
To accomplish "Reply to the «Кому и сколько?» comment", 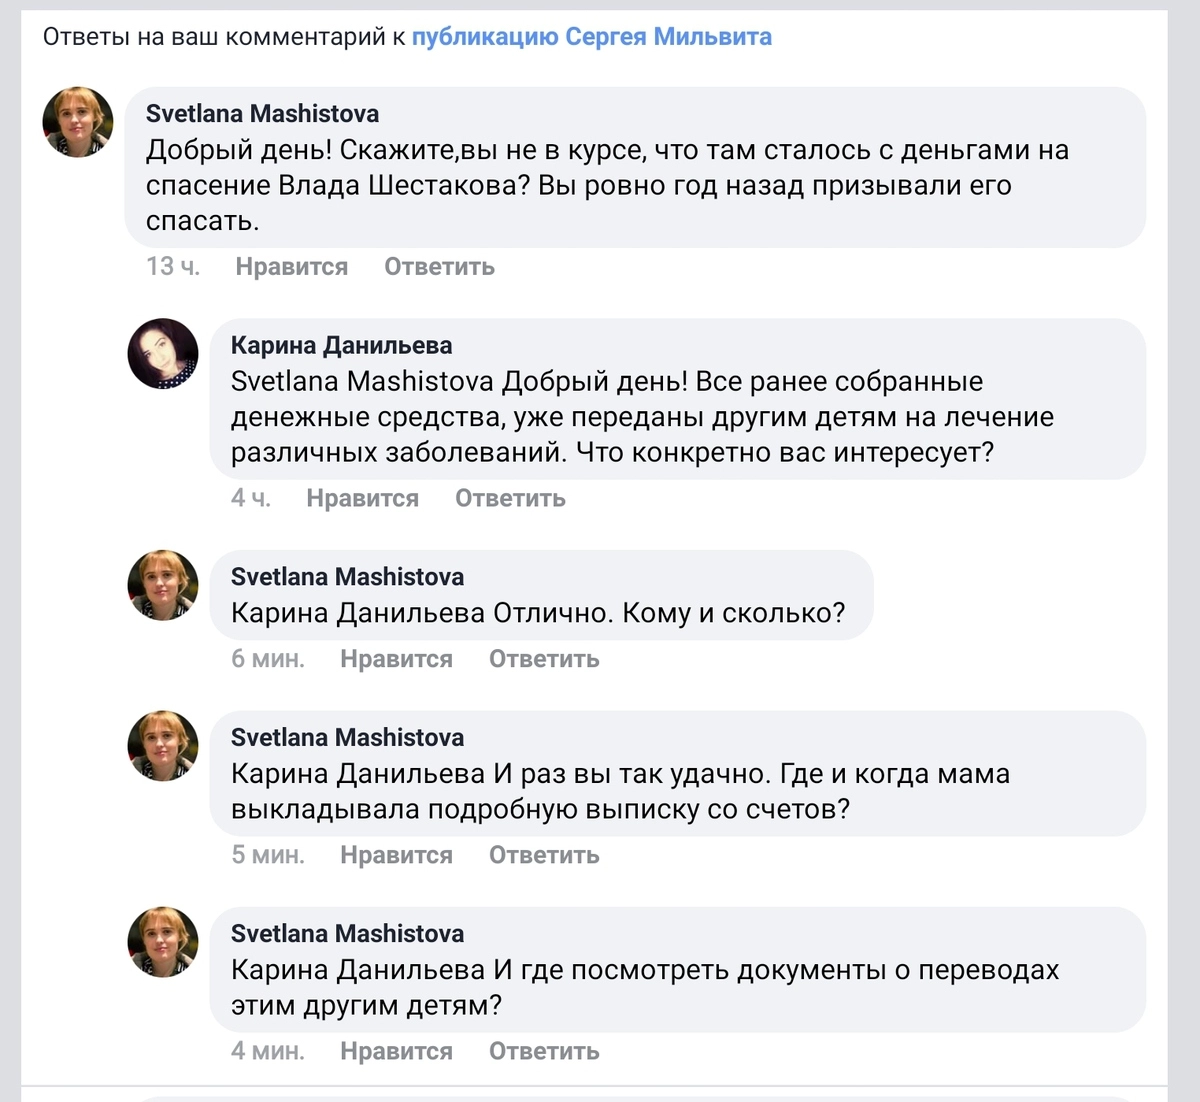I will pos(543,659).
